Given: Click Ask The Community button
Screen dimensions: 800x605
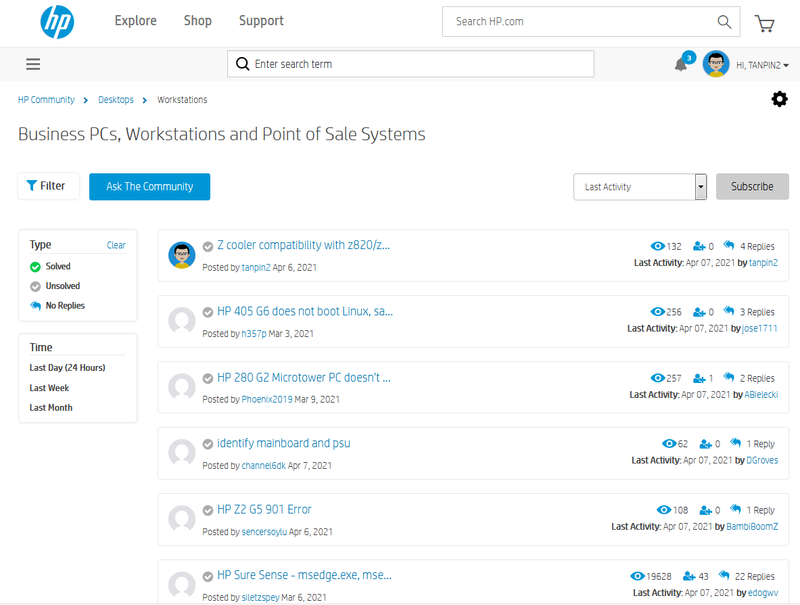Looking at the screenshot, I should point(149,187).
